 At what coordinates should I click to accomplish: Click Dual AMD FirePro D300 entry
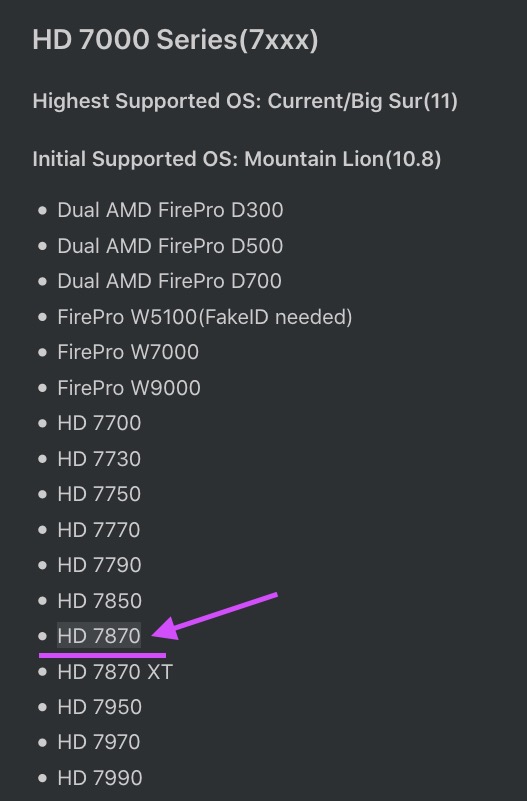click(170, 210)
